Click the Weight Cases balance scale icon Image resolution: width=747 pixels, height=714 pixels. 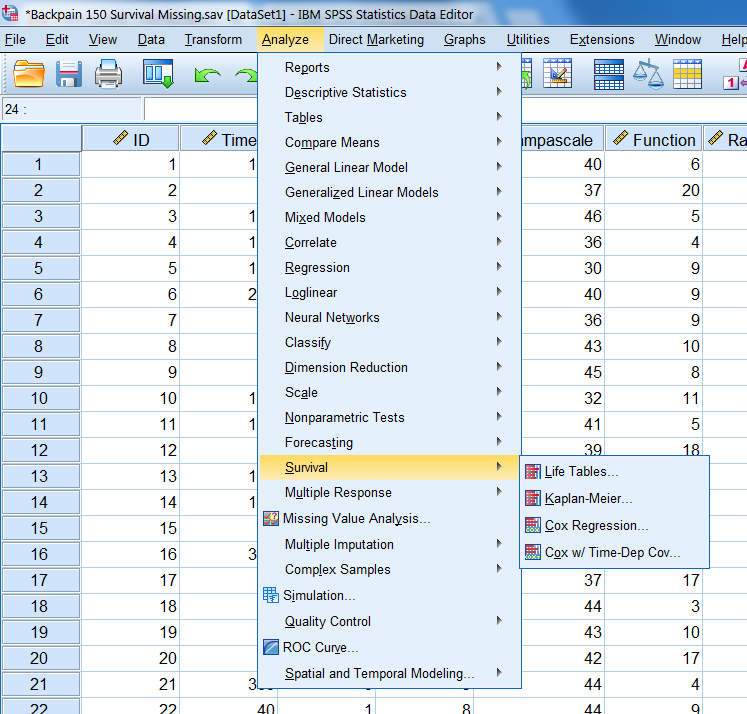click(648, 74)
